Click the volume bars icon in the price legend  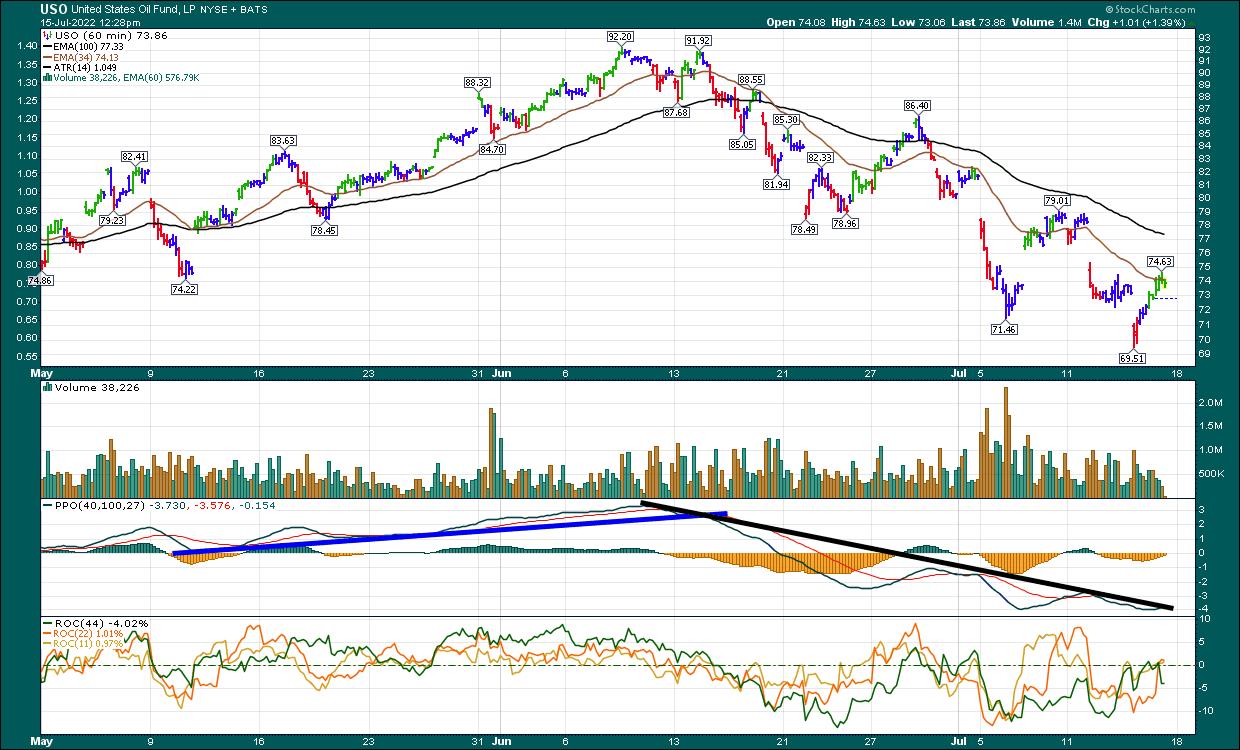[47, 74]
